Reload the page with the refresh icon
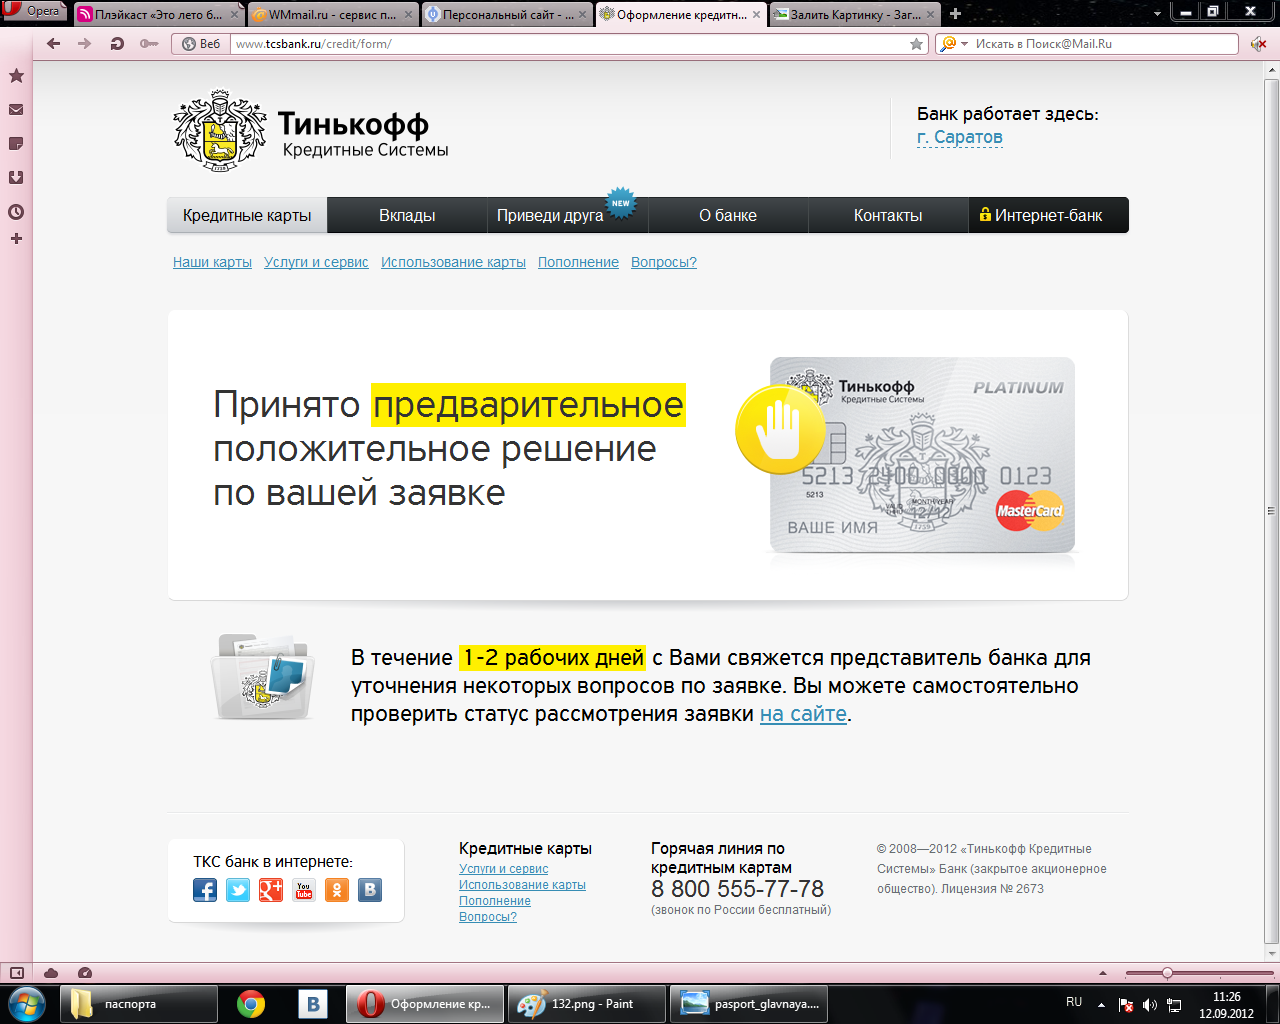1280x1024 pixels. click(117, 44)
